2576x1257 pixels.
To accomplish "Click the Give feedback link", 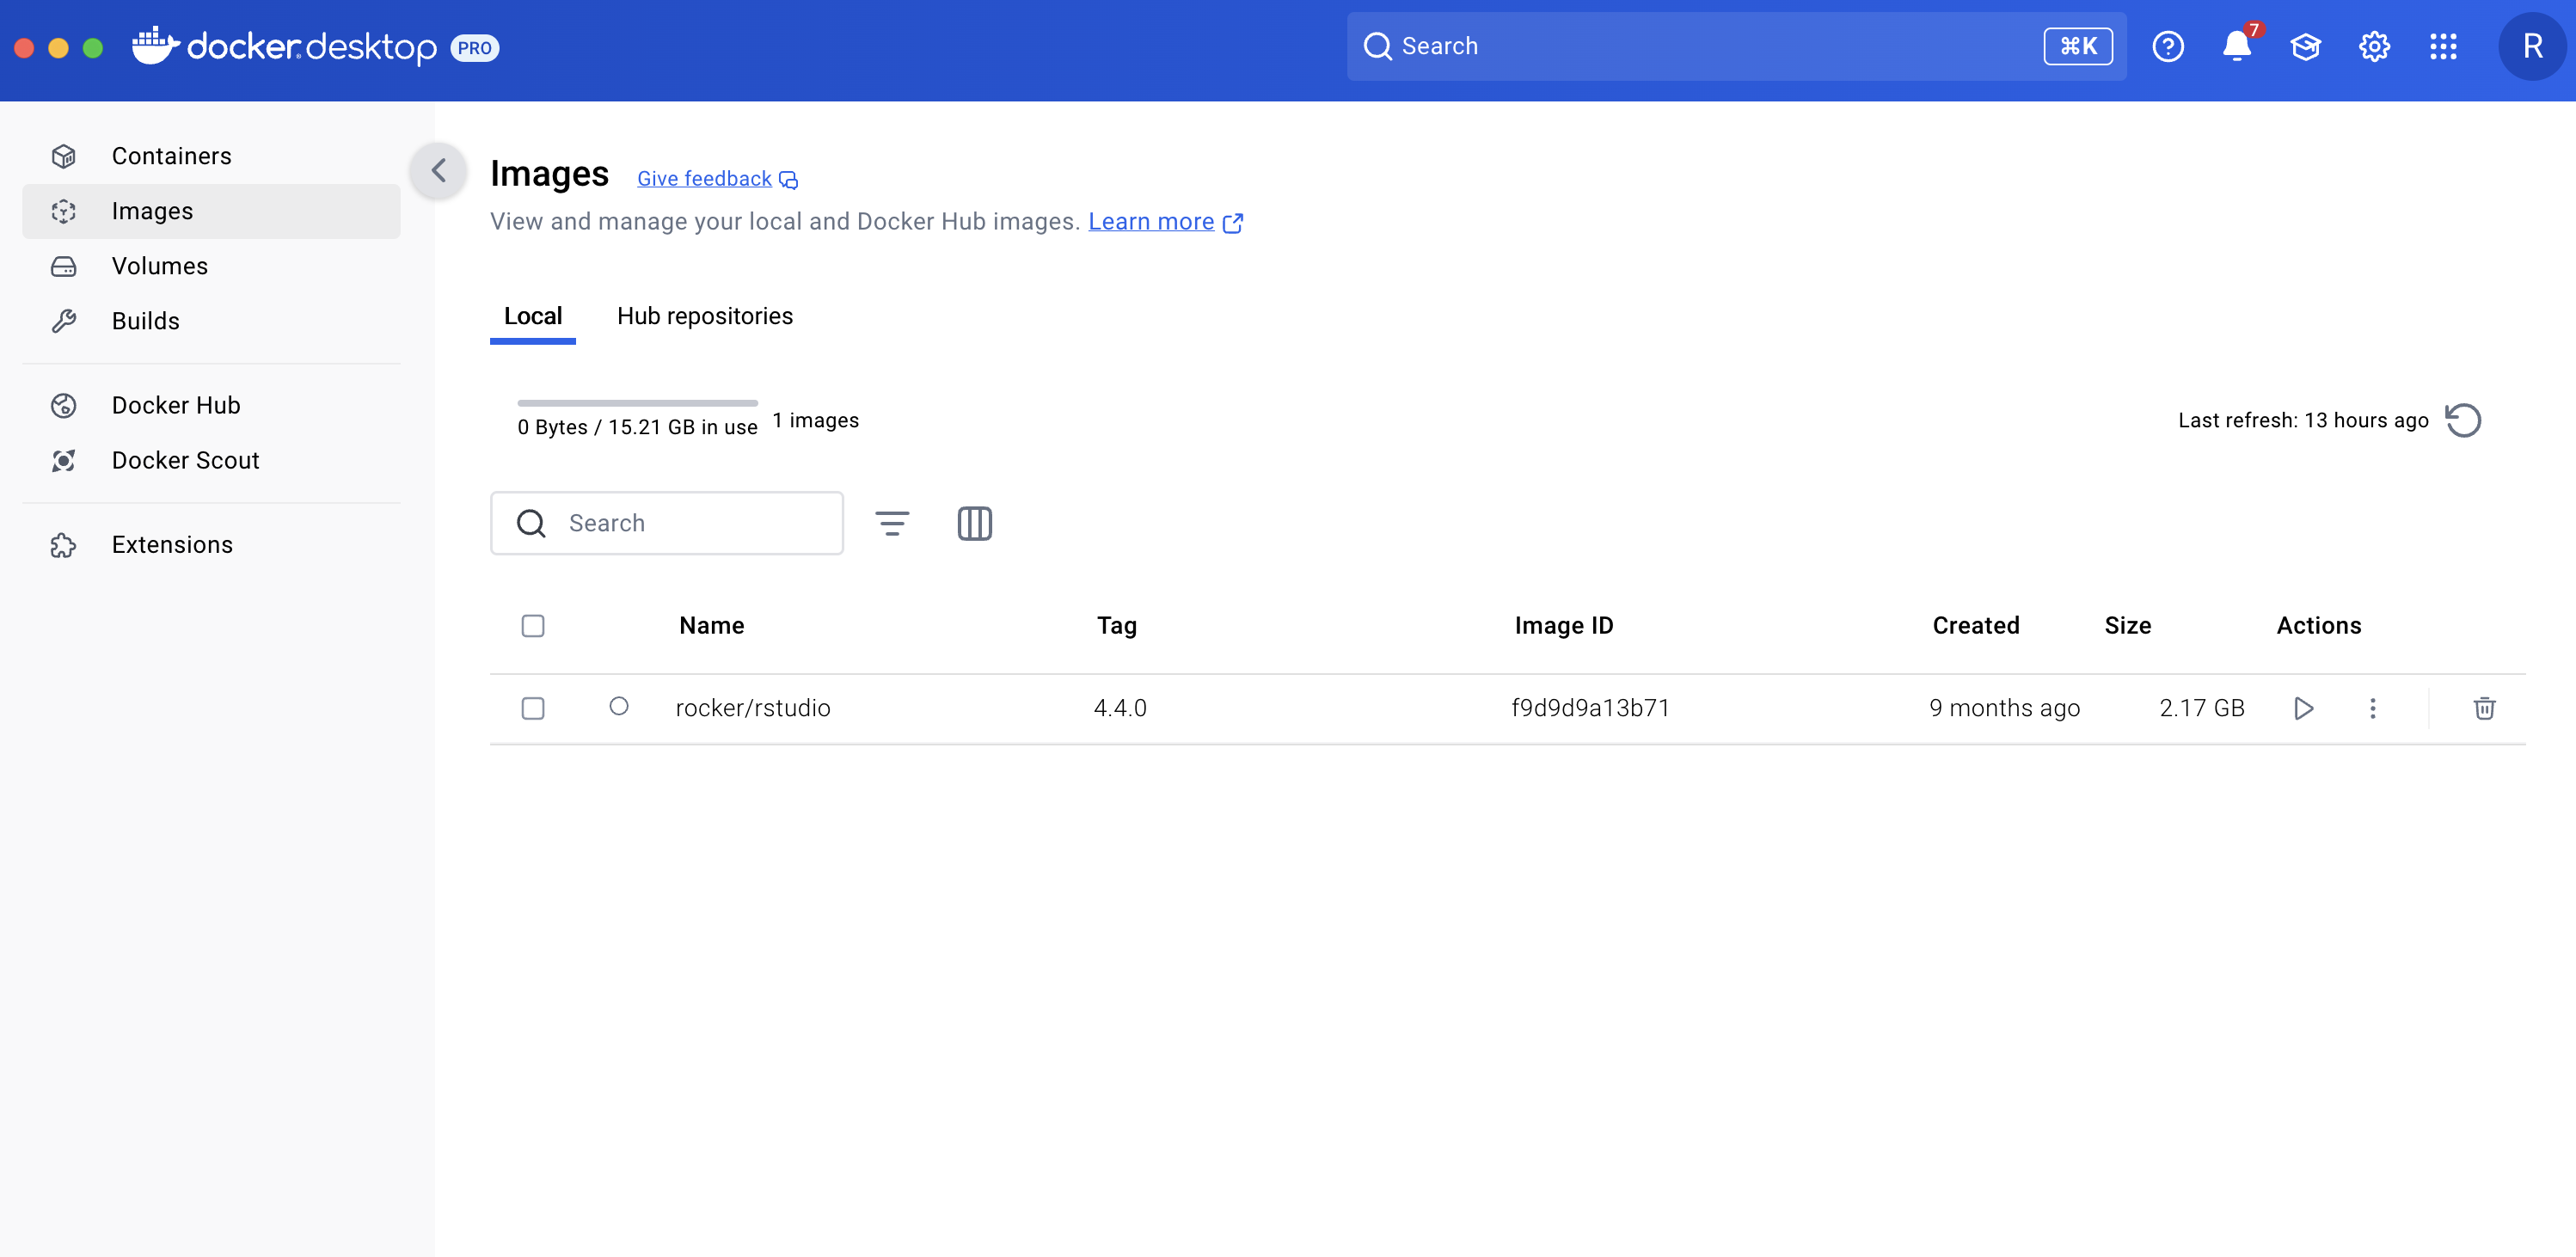I will [717, 179].
